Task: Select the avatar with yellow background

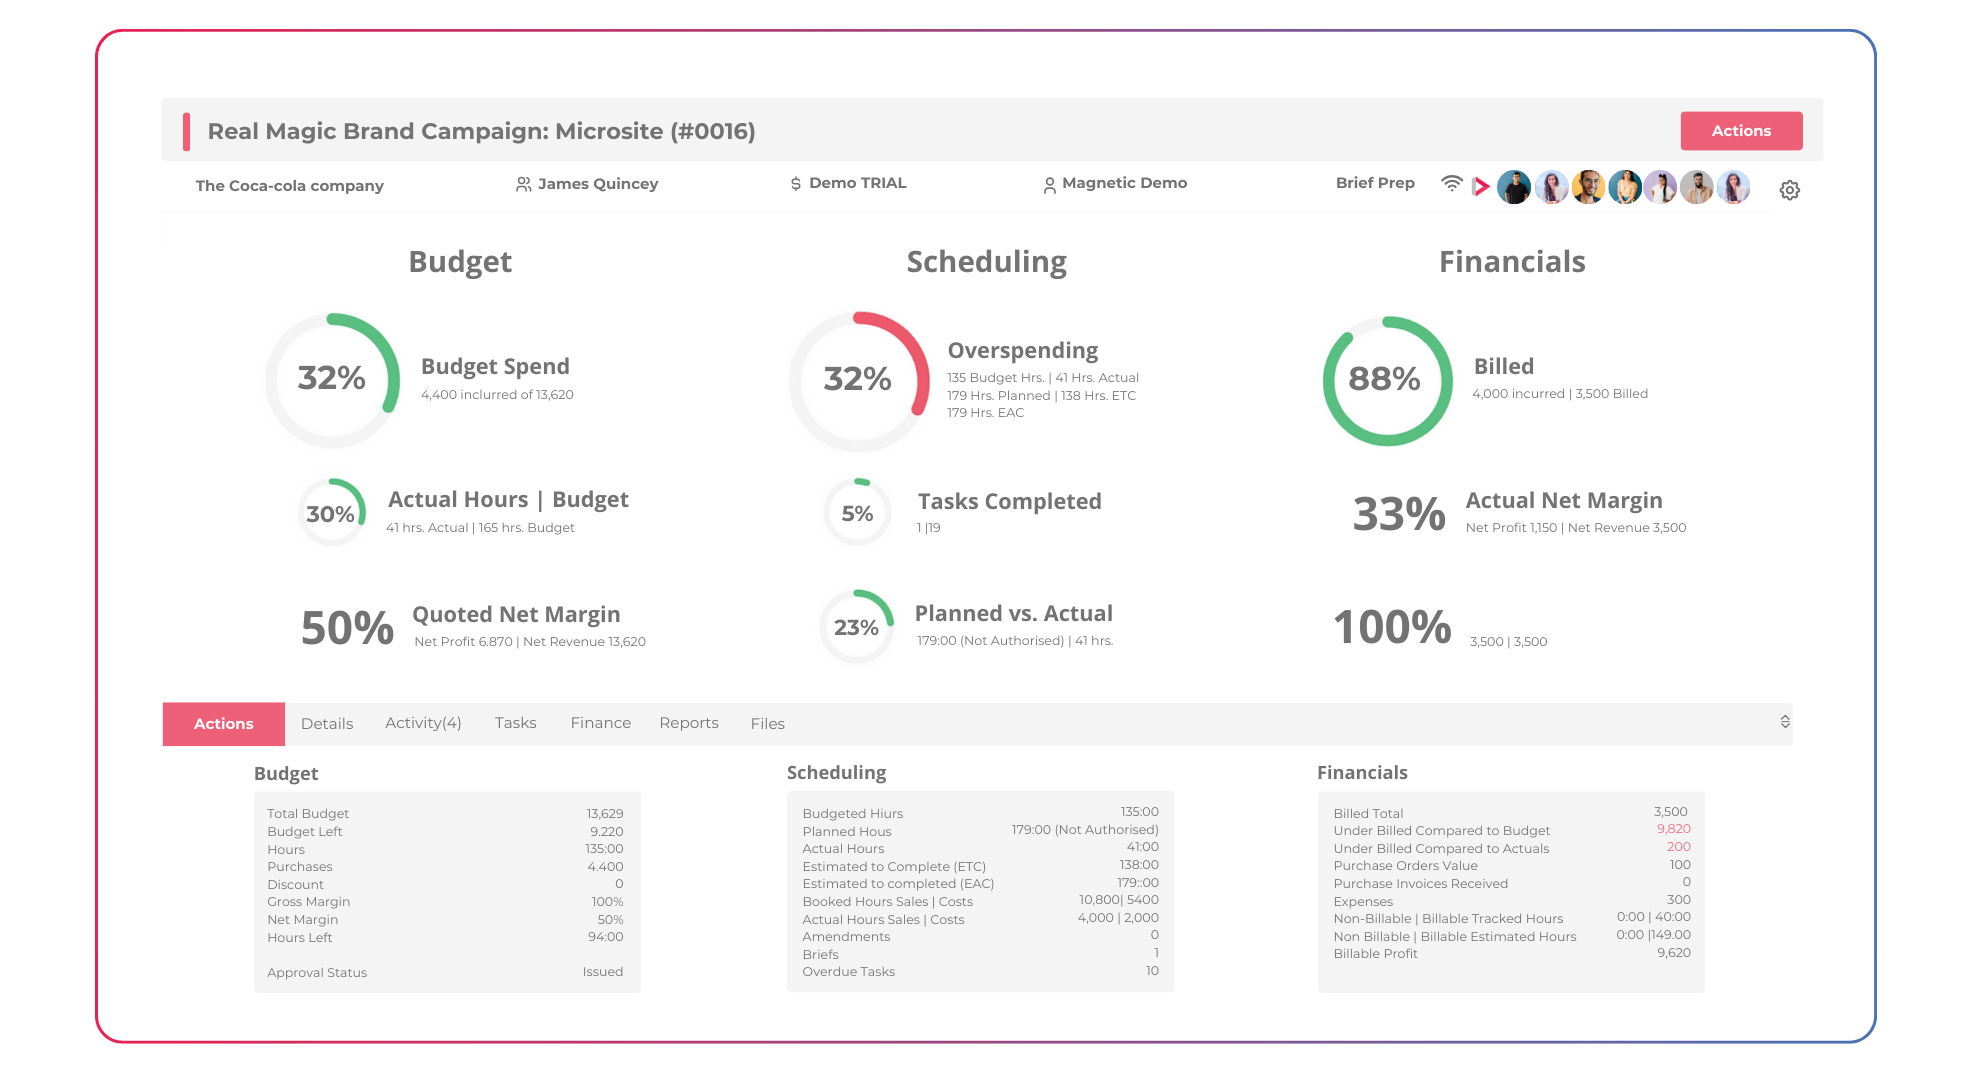Action: tap(1588, 187)
